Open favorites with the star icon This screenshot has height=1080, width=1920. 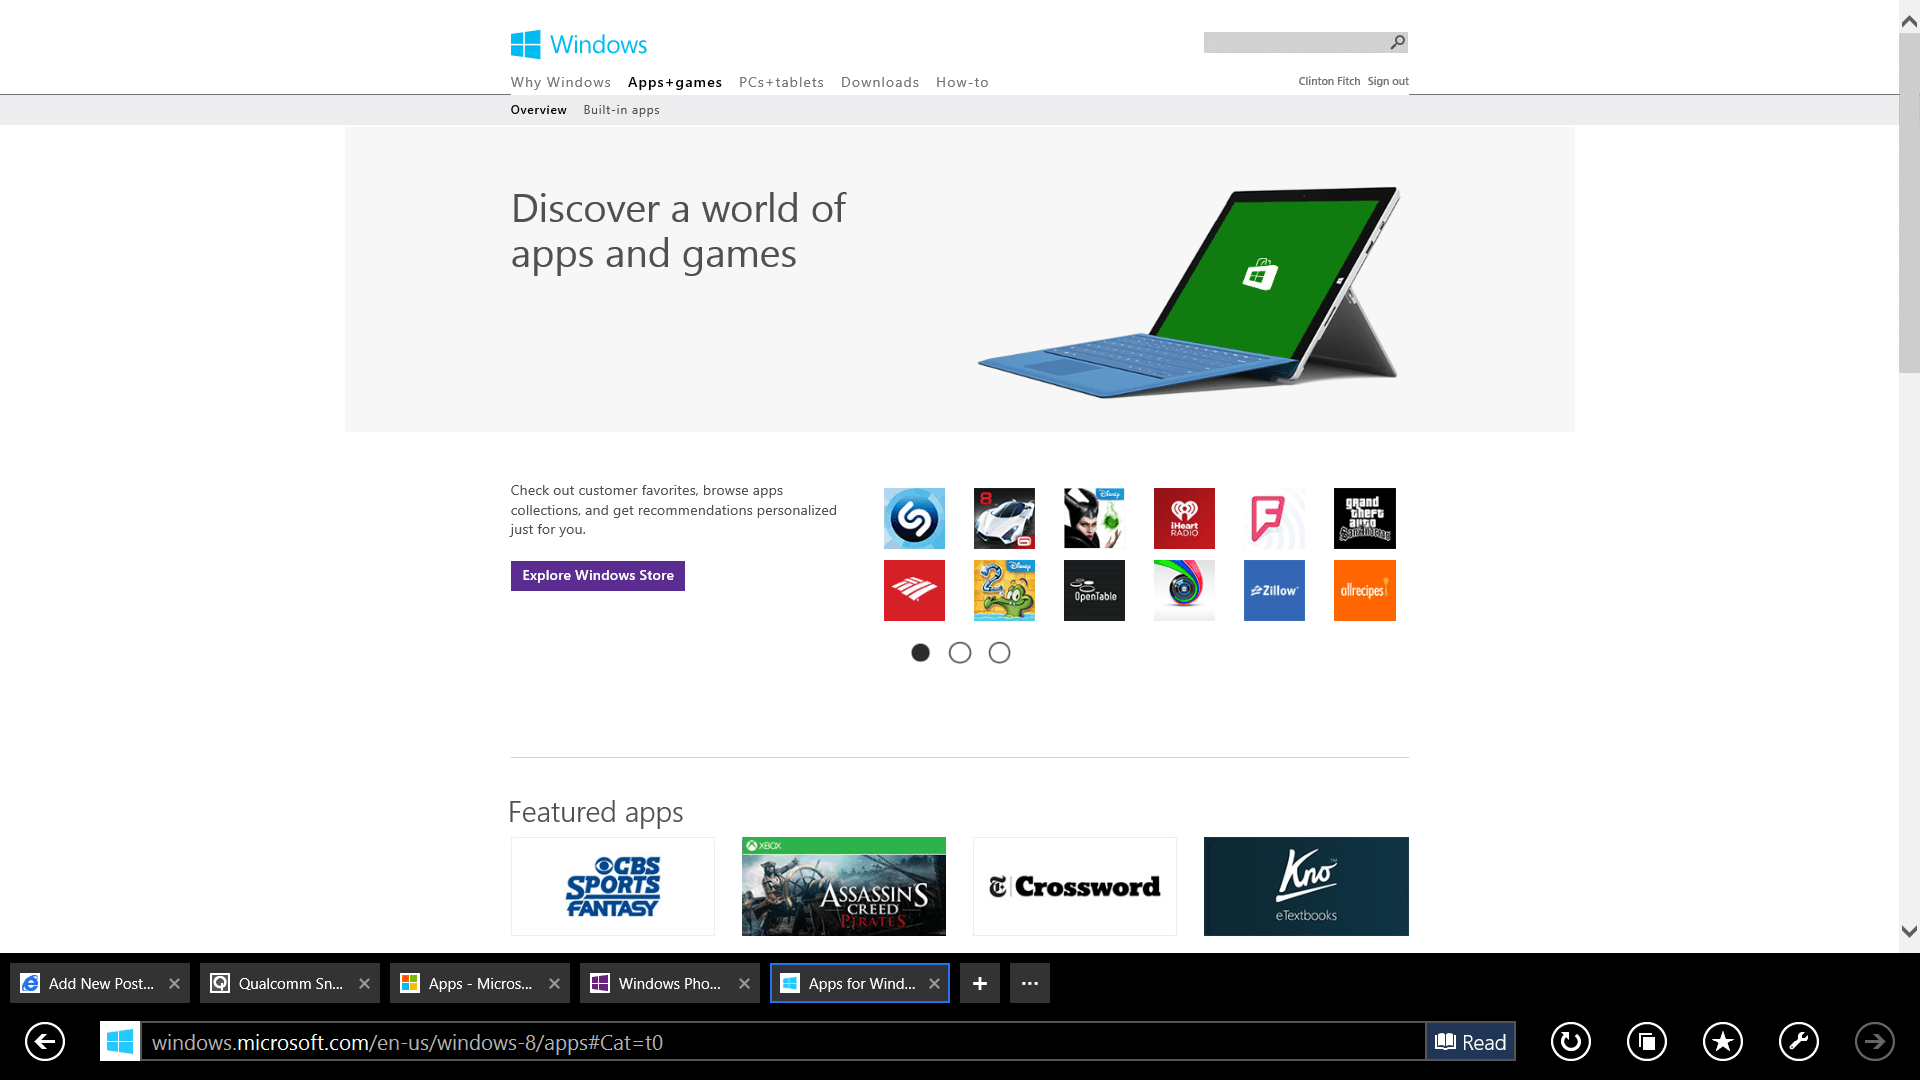click(x=1722, y=1042)
